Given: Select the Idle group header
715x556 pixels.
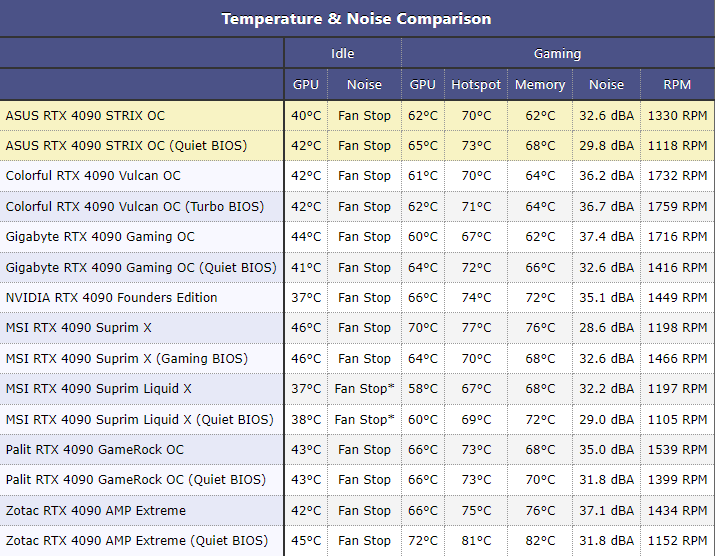Looking at the screenshot, I should (342, 54).
